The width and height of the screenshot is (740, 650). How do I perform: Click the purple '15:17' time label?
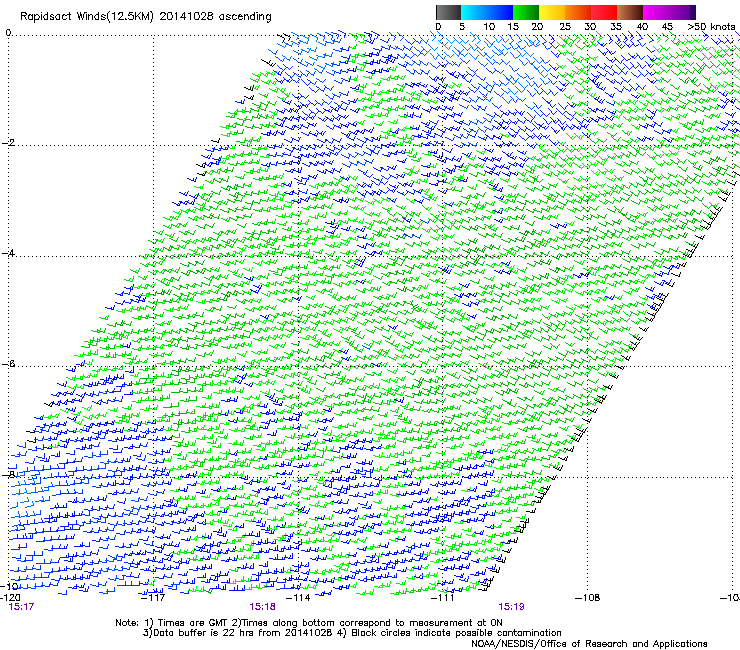tap(21, 607)
